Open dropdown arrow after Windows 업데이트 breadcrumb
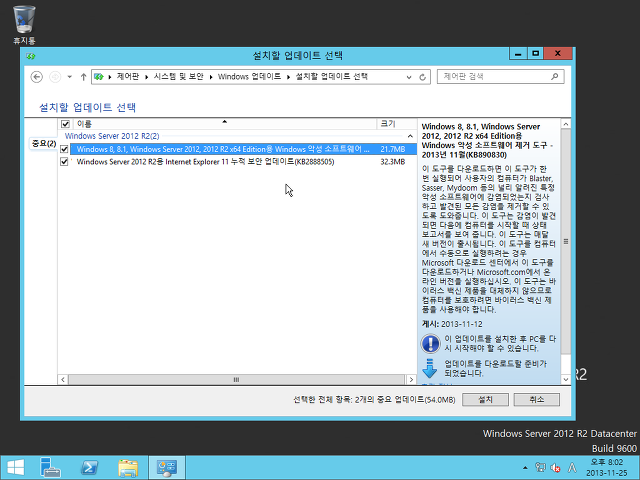Image resolution: width=640 pixels, height=480 pixels. pos(288,77)
